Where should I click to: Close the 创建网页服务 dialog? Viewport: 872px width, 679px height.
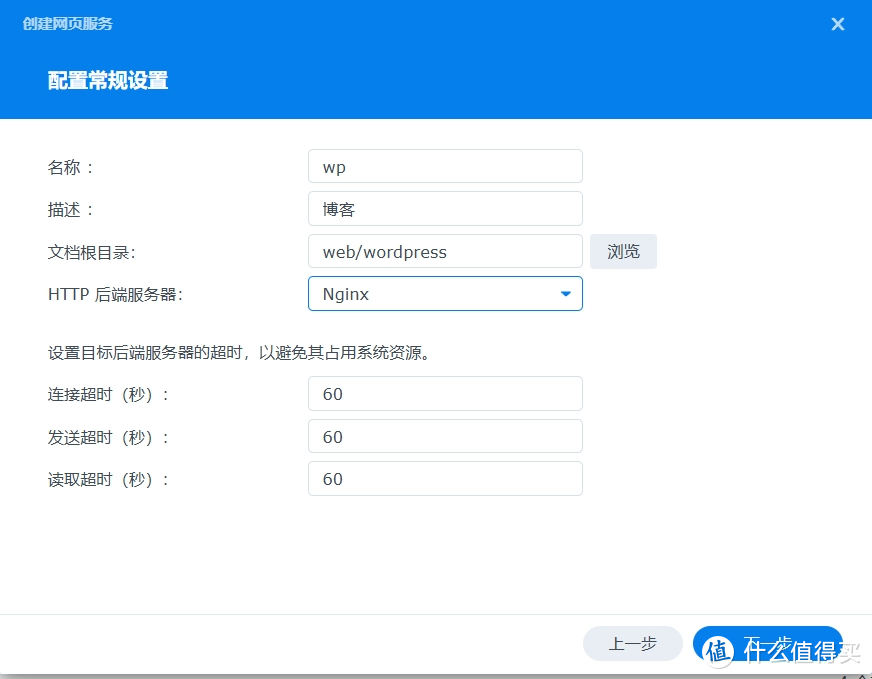pyautogui.click(x=837, y=24)
